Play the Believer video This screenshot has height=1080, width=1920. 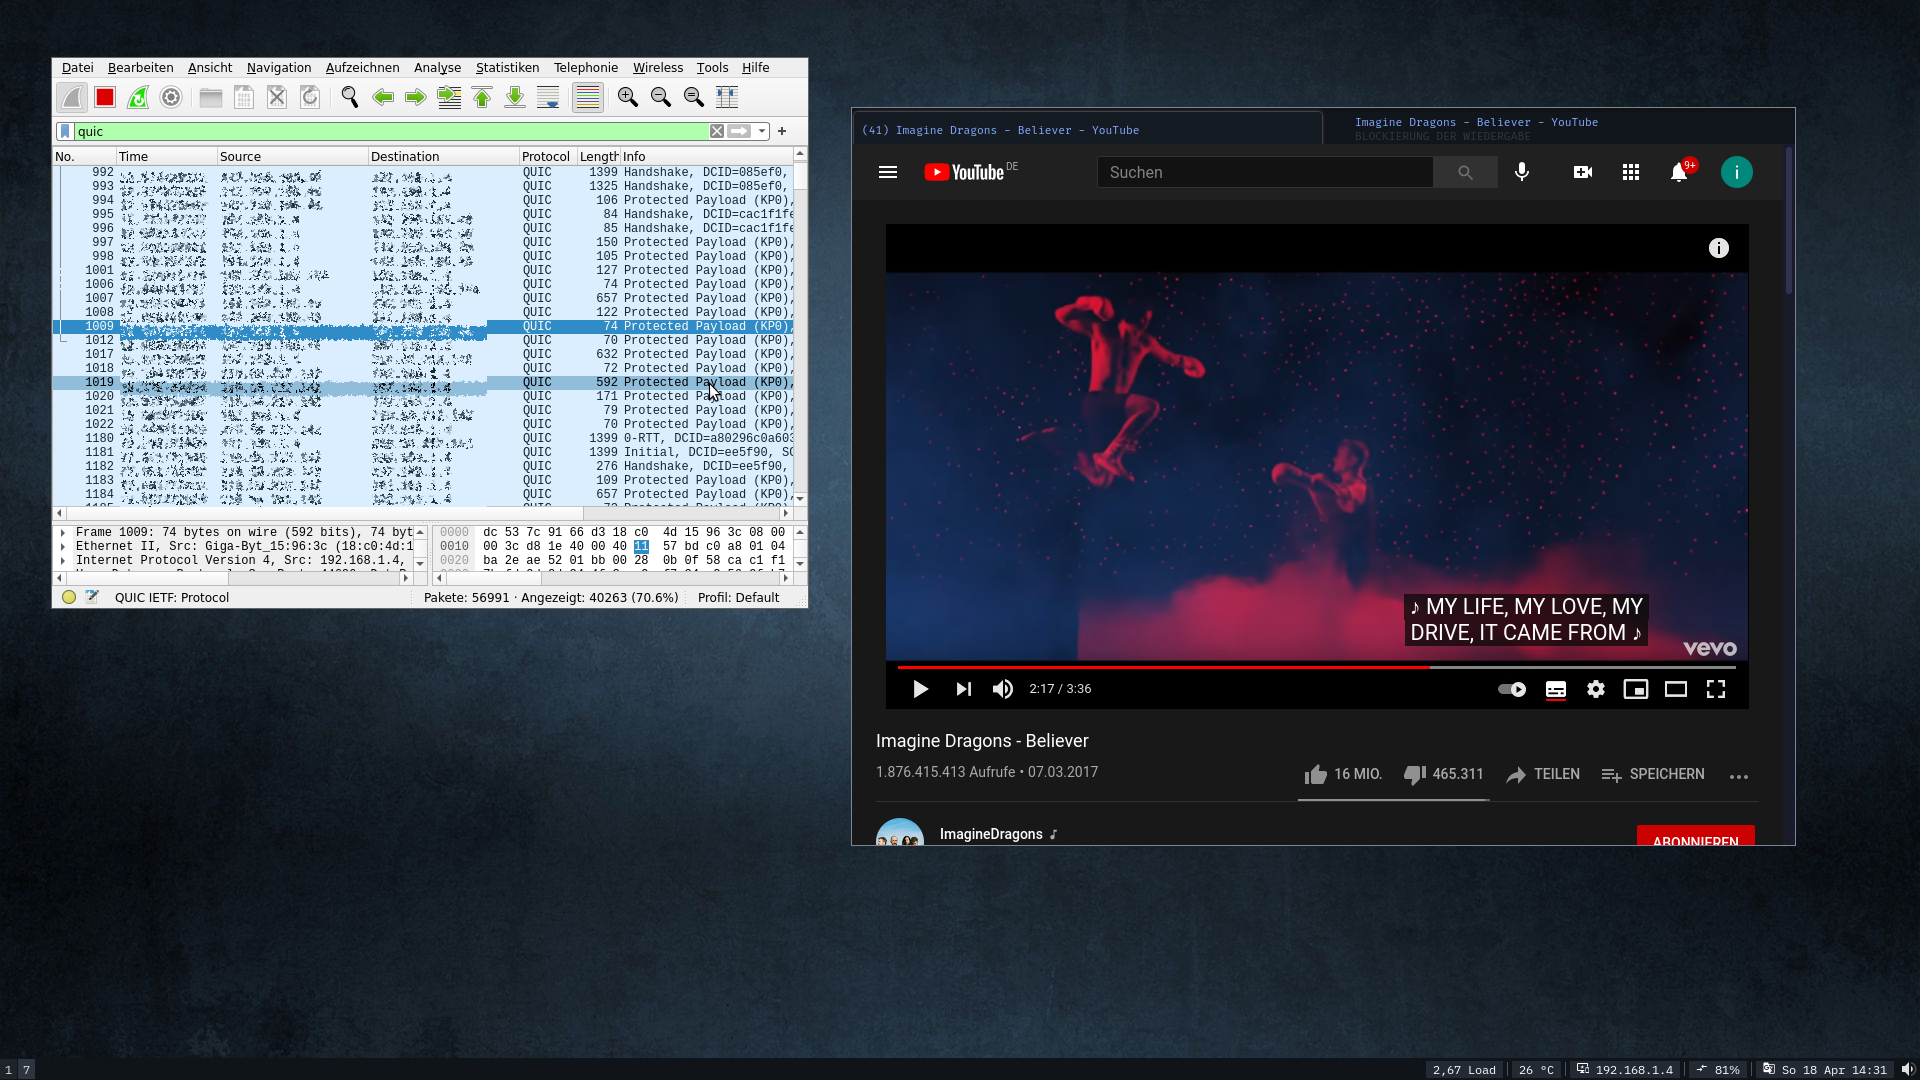(x=920, y=689)
